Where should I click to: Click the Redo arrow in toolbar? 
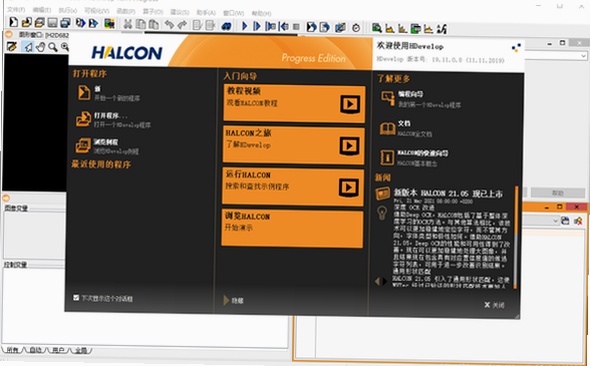click(x=182, y=25)
